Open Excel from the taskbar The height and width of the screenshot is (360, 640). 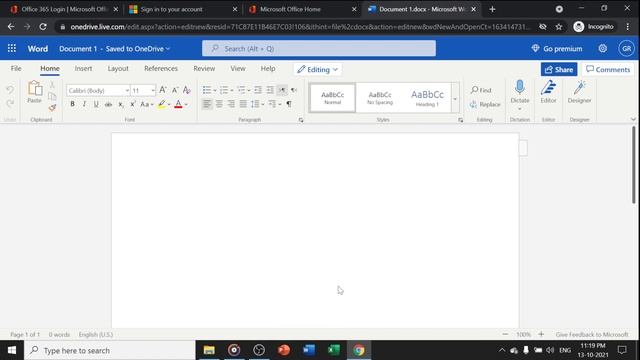(x=334, y=350)
